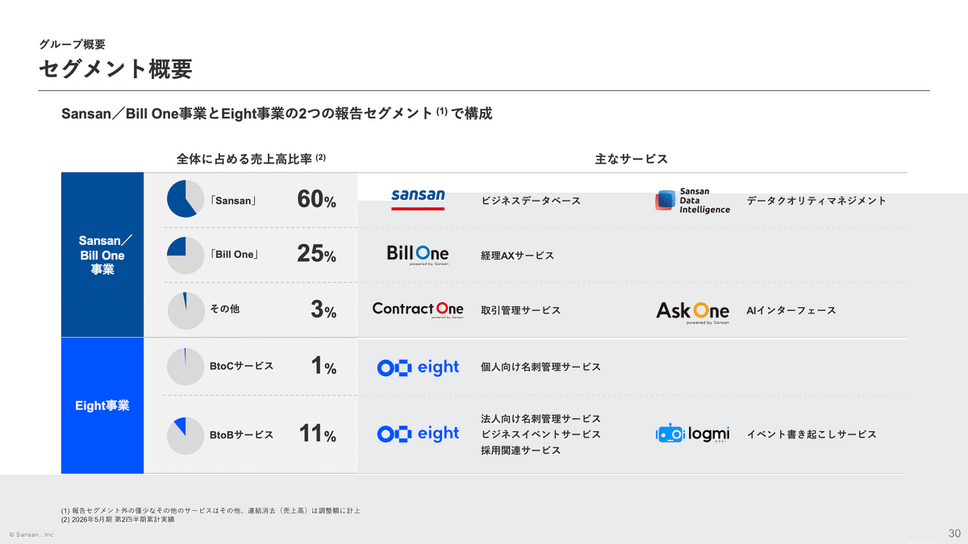Click the eight logo in BtoC row
The width and height of the screenshot is (968, 544).
click(418, 367)
